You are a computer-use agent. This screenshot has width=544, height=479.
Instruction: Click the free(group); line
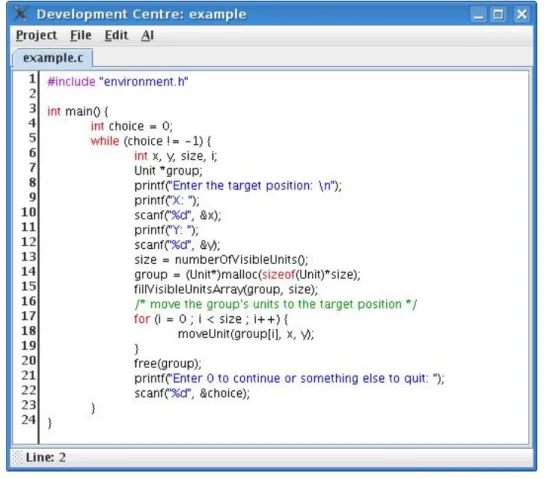(x=168, y=363)
